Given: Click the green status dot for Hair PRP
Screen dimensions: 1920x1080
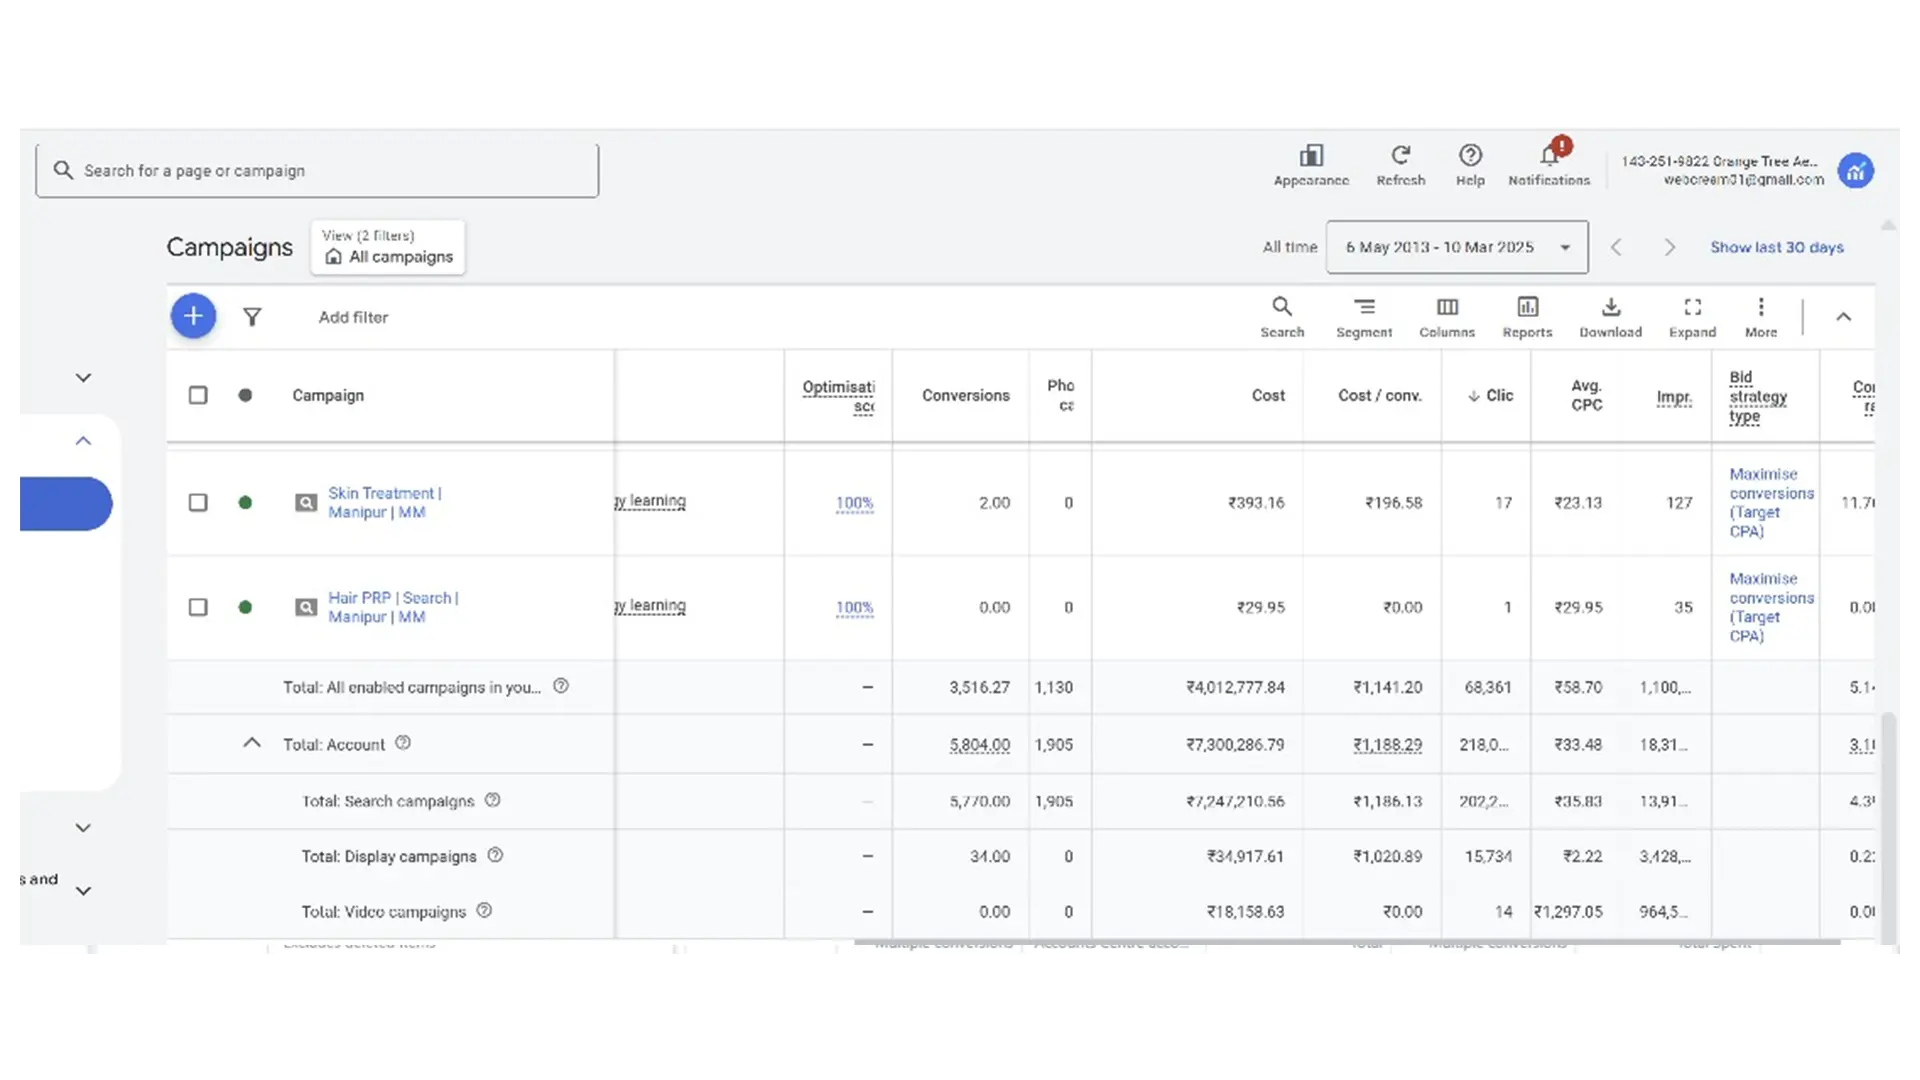Looking at the screenshot, I should pos(245,607).
